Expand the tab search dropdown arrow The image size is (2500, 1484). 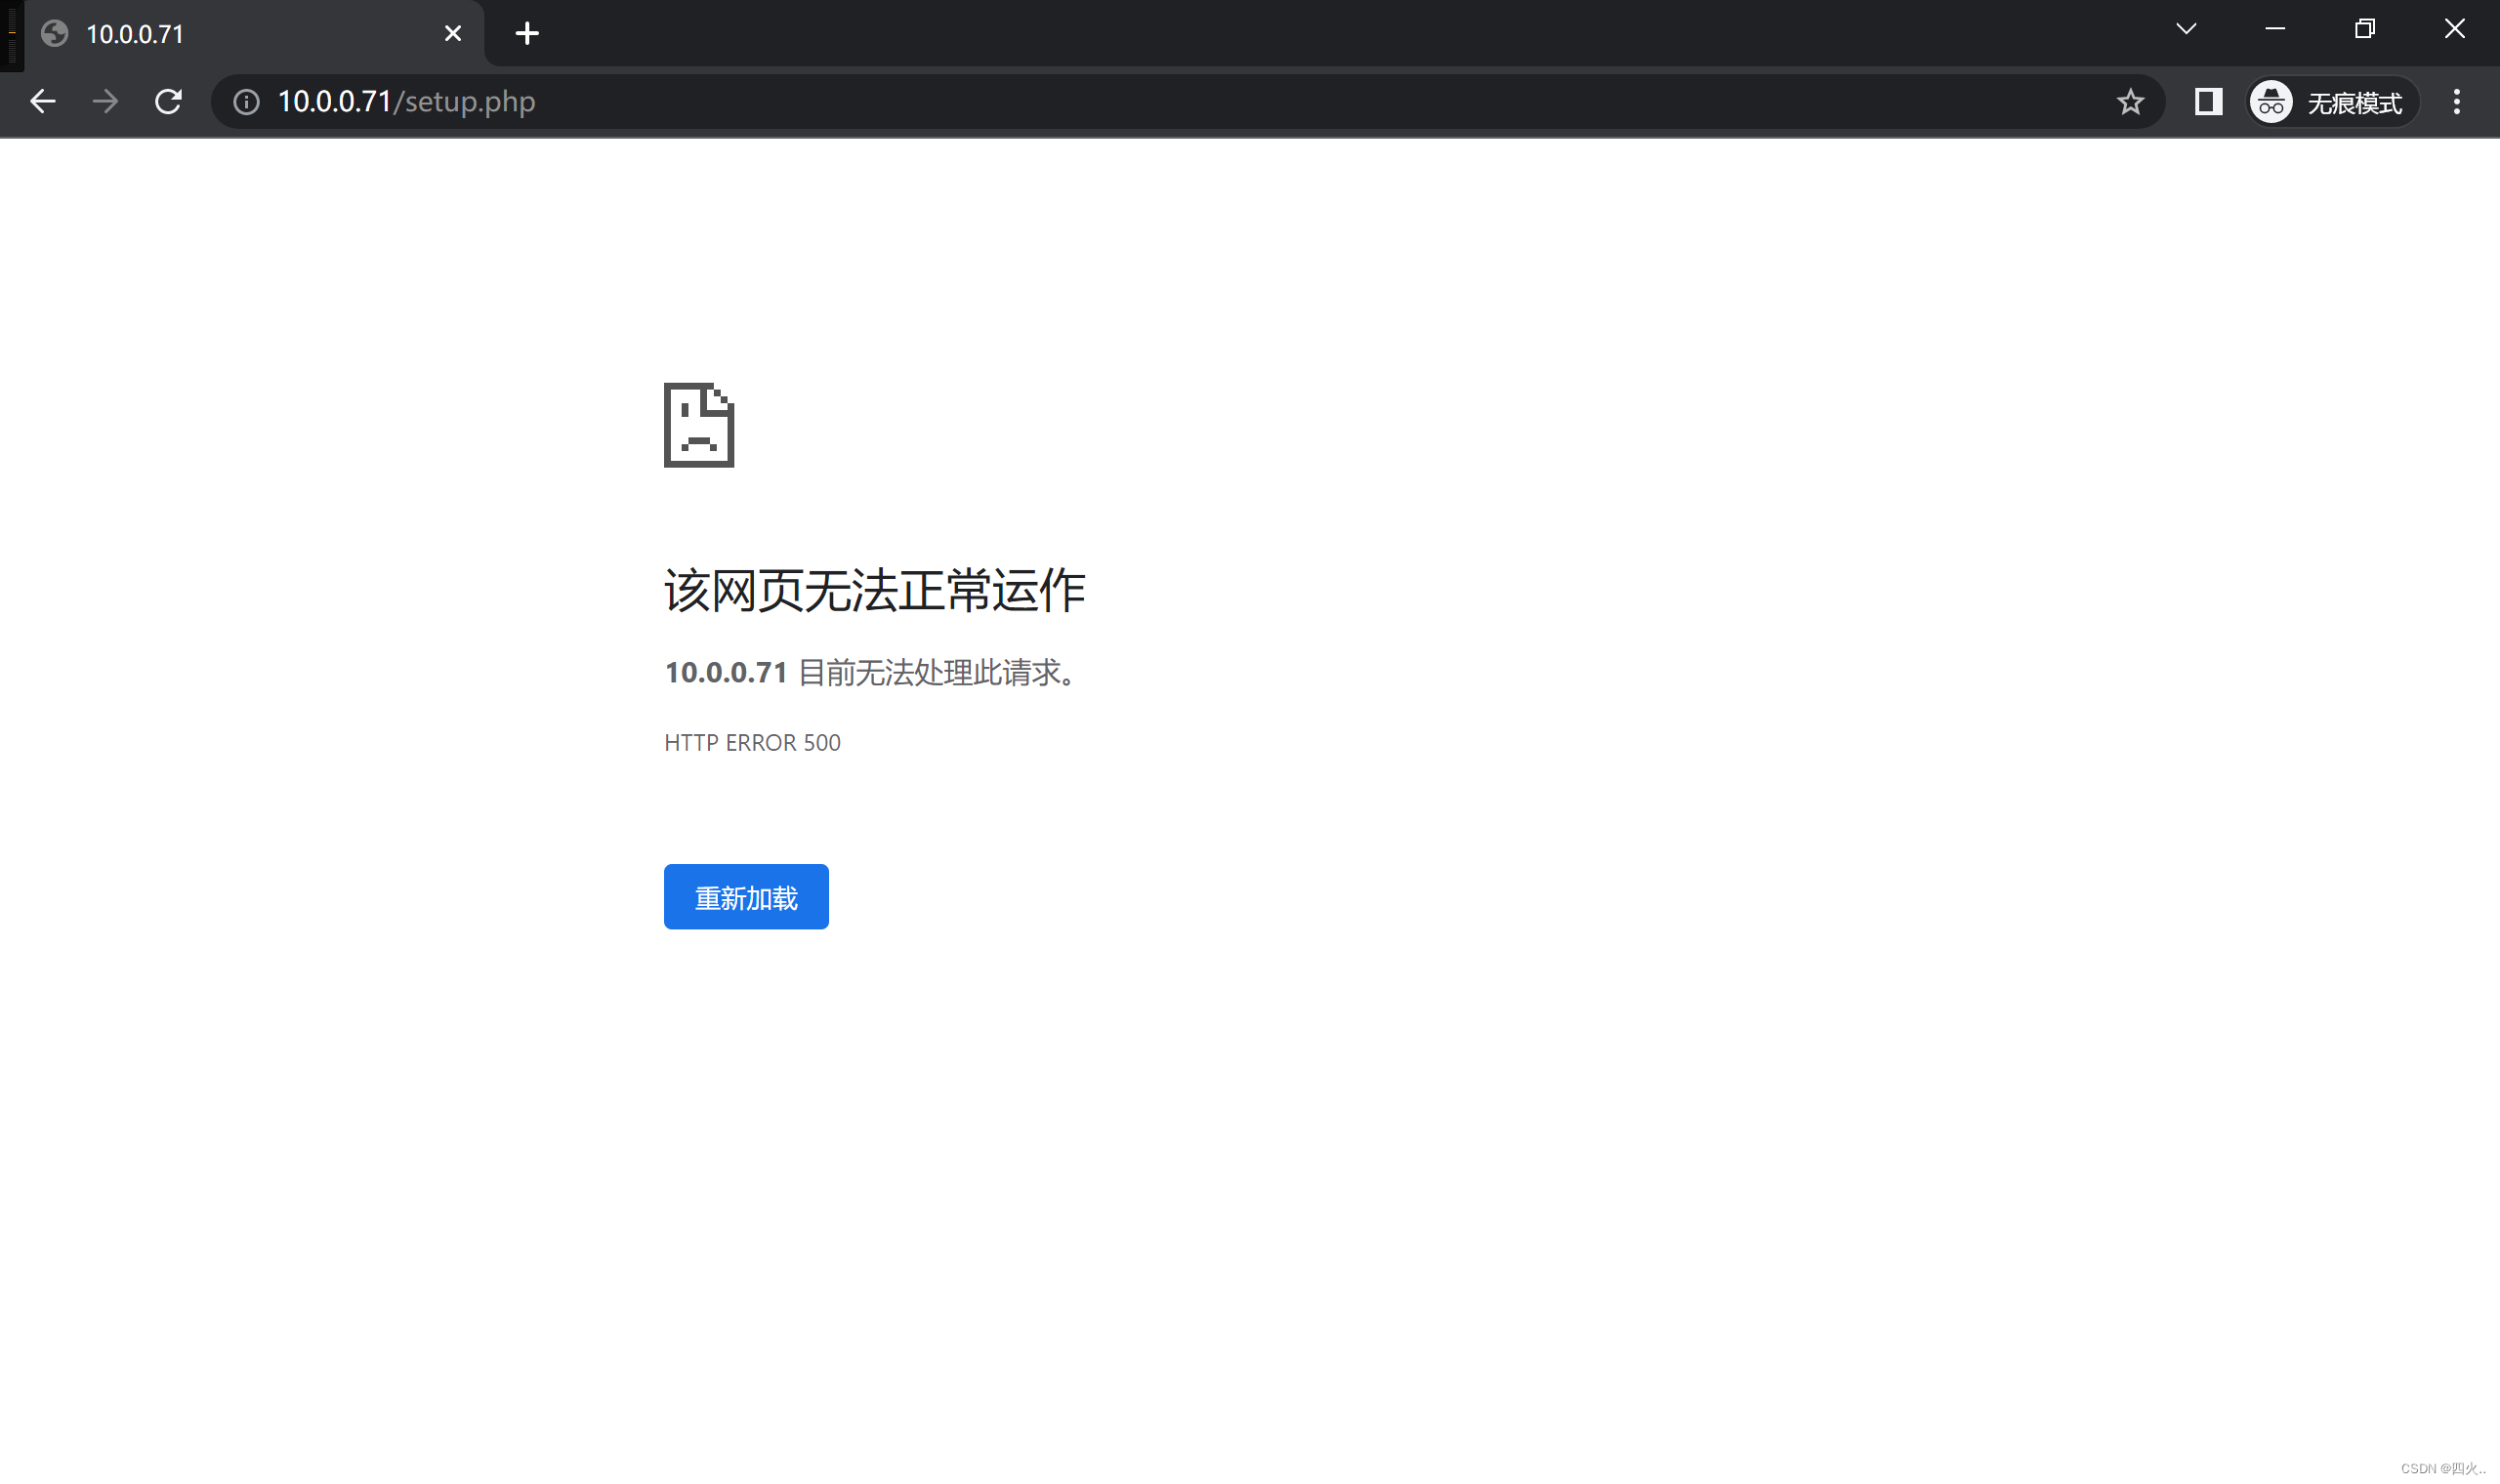click(x=2186, y=29)
